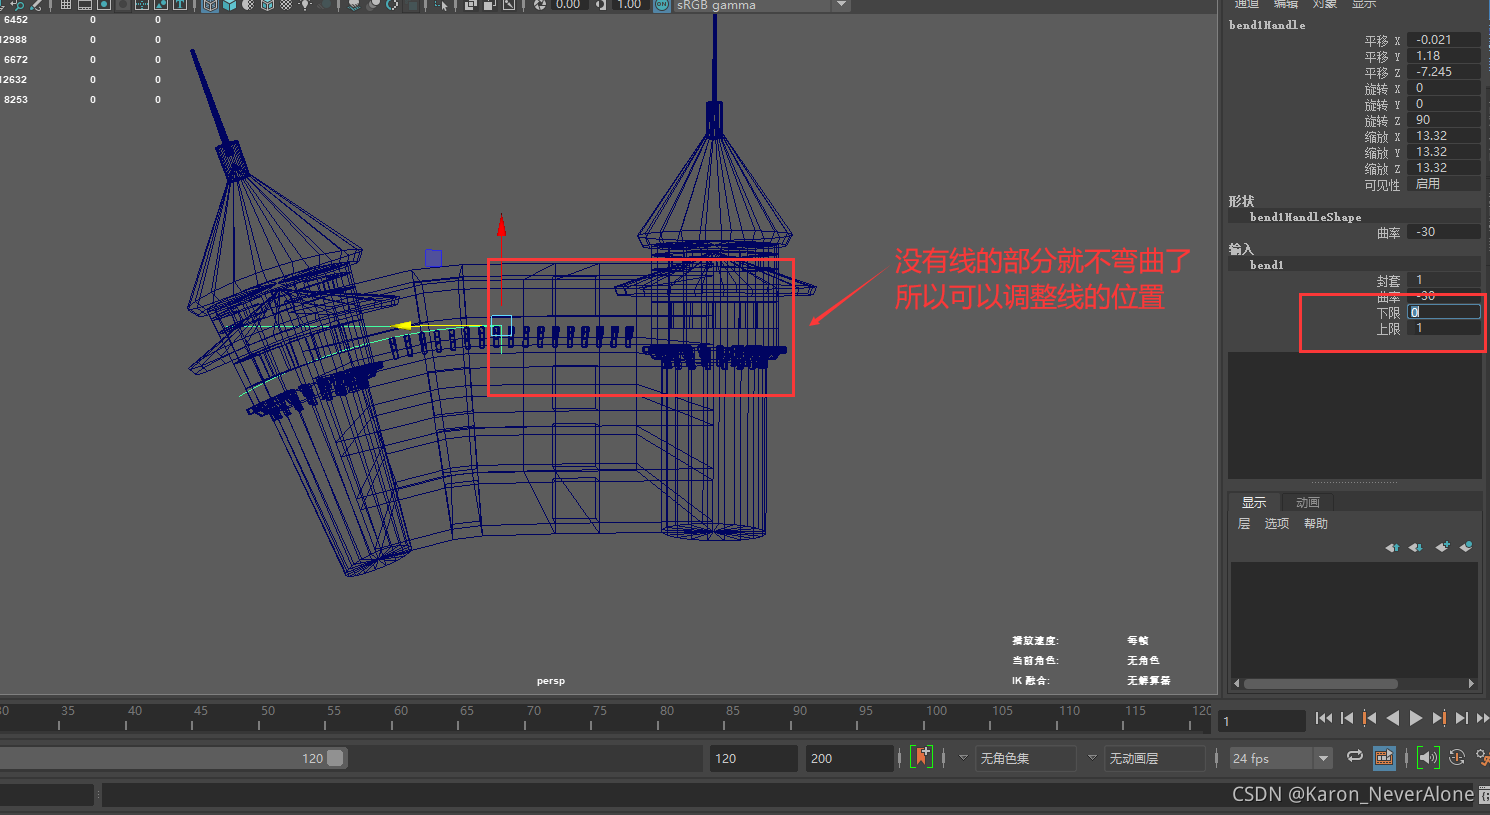Click the 下限 low bound input field
The width and height of the screenshot is (1490, 815).
[1444, 312]
